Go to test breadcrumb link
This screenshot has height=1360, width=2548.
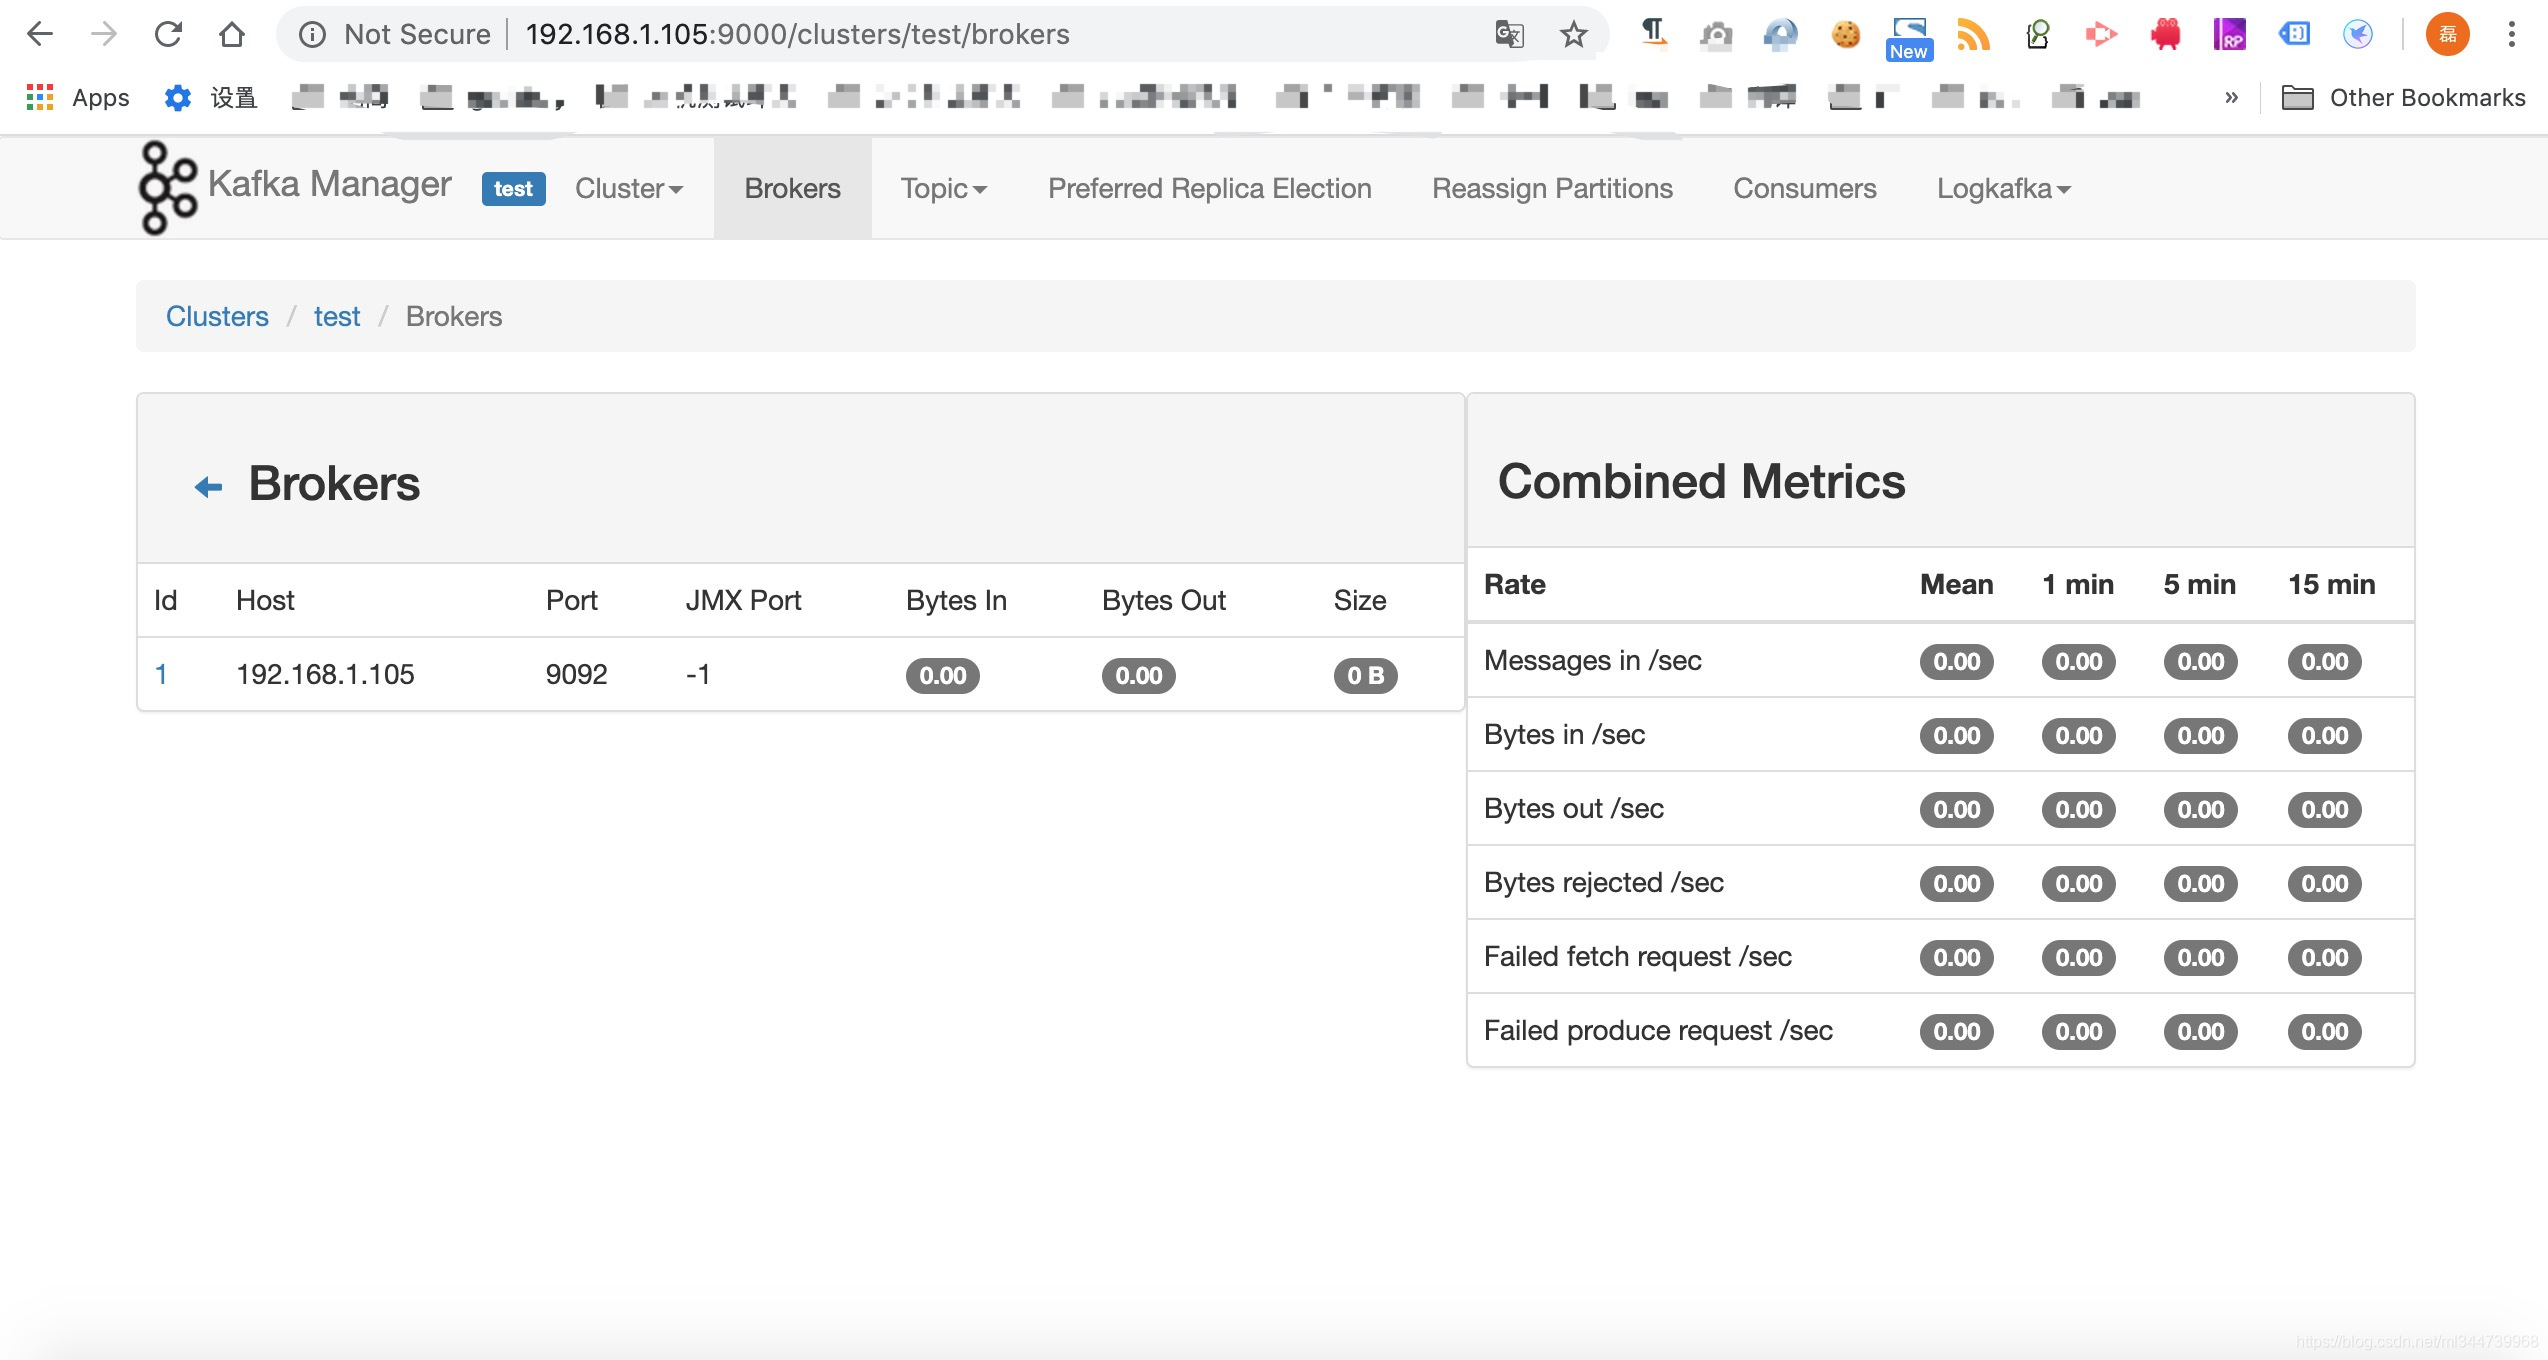337,316
